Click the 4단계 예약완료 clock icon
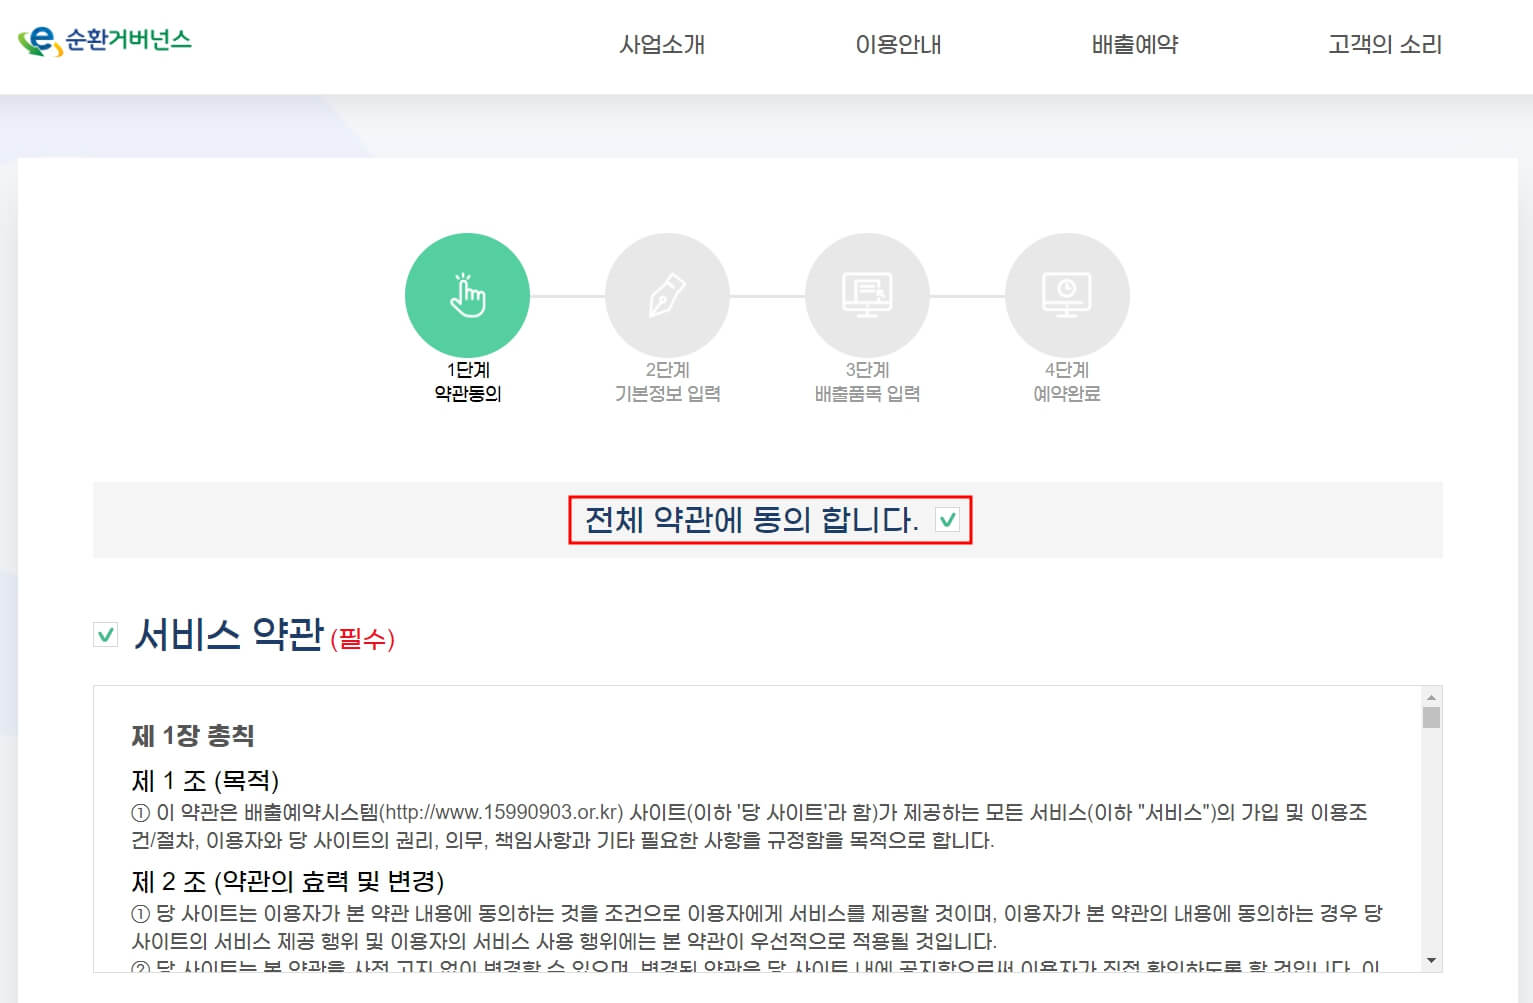This screenshot has height=1003, width=1533. (x=1067, y=294)
